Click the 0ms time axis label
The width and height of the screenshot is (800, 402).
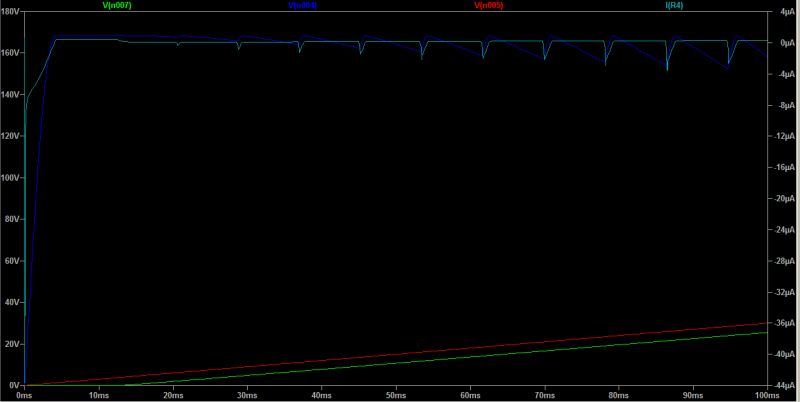[24, 395]
